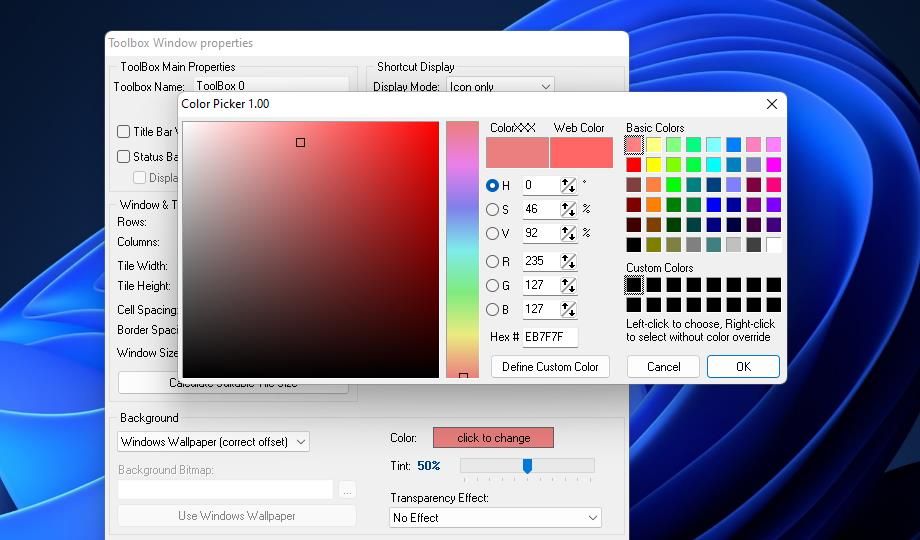
Task: Click the Web Color preview swatch
Action: tap(581, 153)
